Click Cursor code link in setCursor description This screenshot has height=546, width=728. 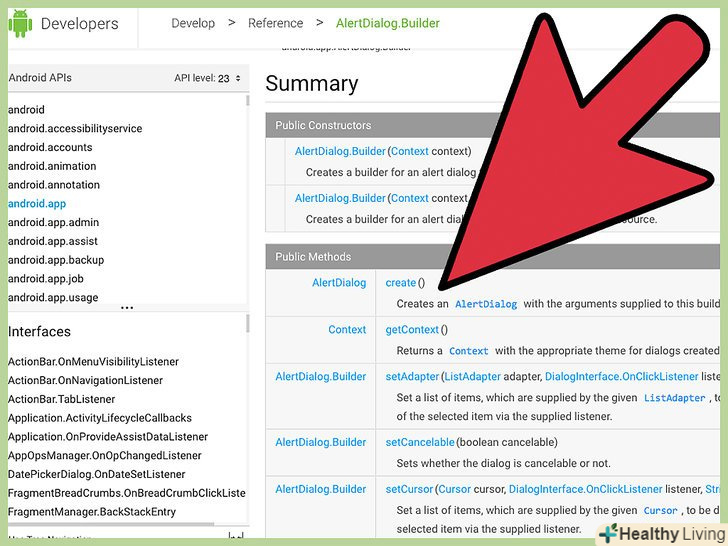pos(661,511)
